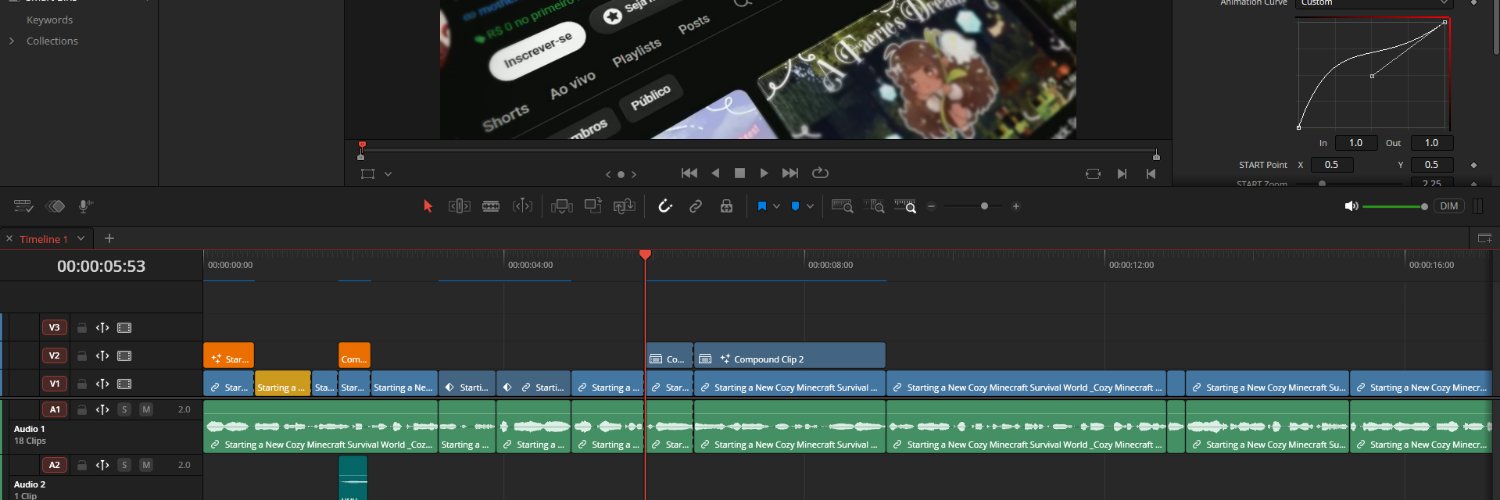
Task: Click the Insert Clip toolbar icon
Action: (562, 206)
